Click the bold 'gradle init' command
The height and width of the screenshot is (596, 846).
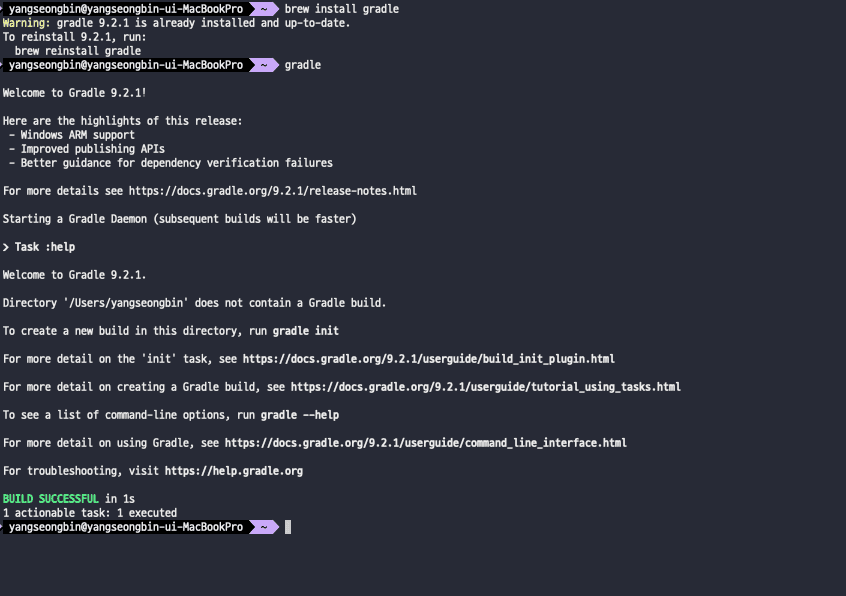point(305,331)
